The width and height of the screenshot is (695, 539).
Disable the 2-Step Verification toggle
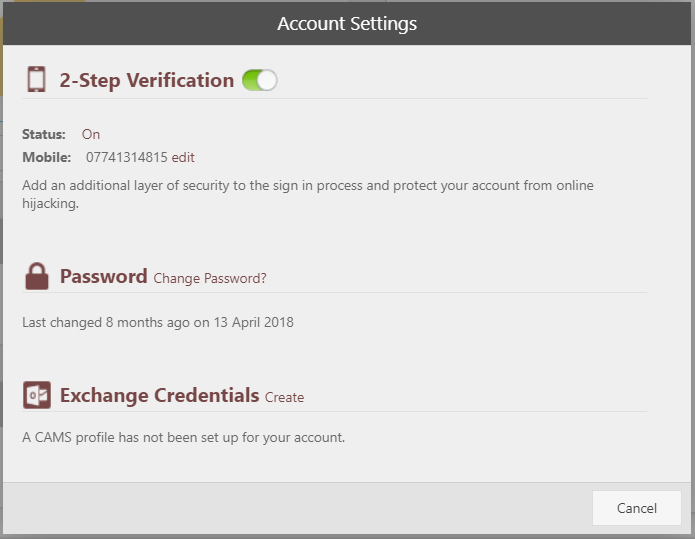tap(259, 80)
